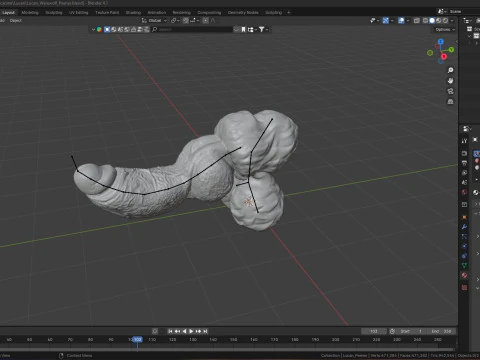The height and width of the screenshot is (360, 480).
Task: Click the zoom view magnifier icon
Action: click(450, 70)
